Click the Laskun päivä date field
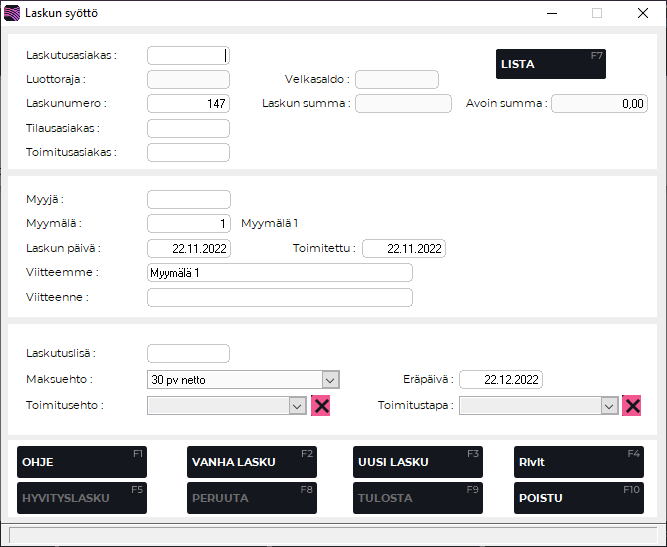The width and height of the screenshot is (667, 547). pos(188,249)
